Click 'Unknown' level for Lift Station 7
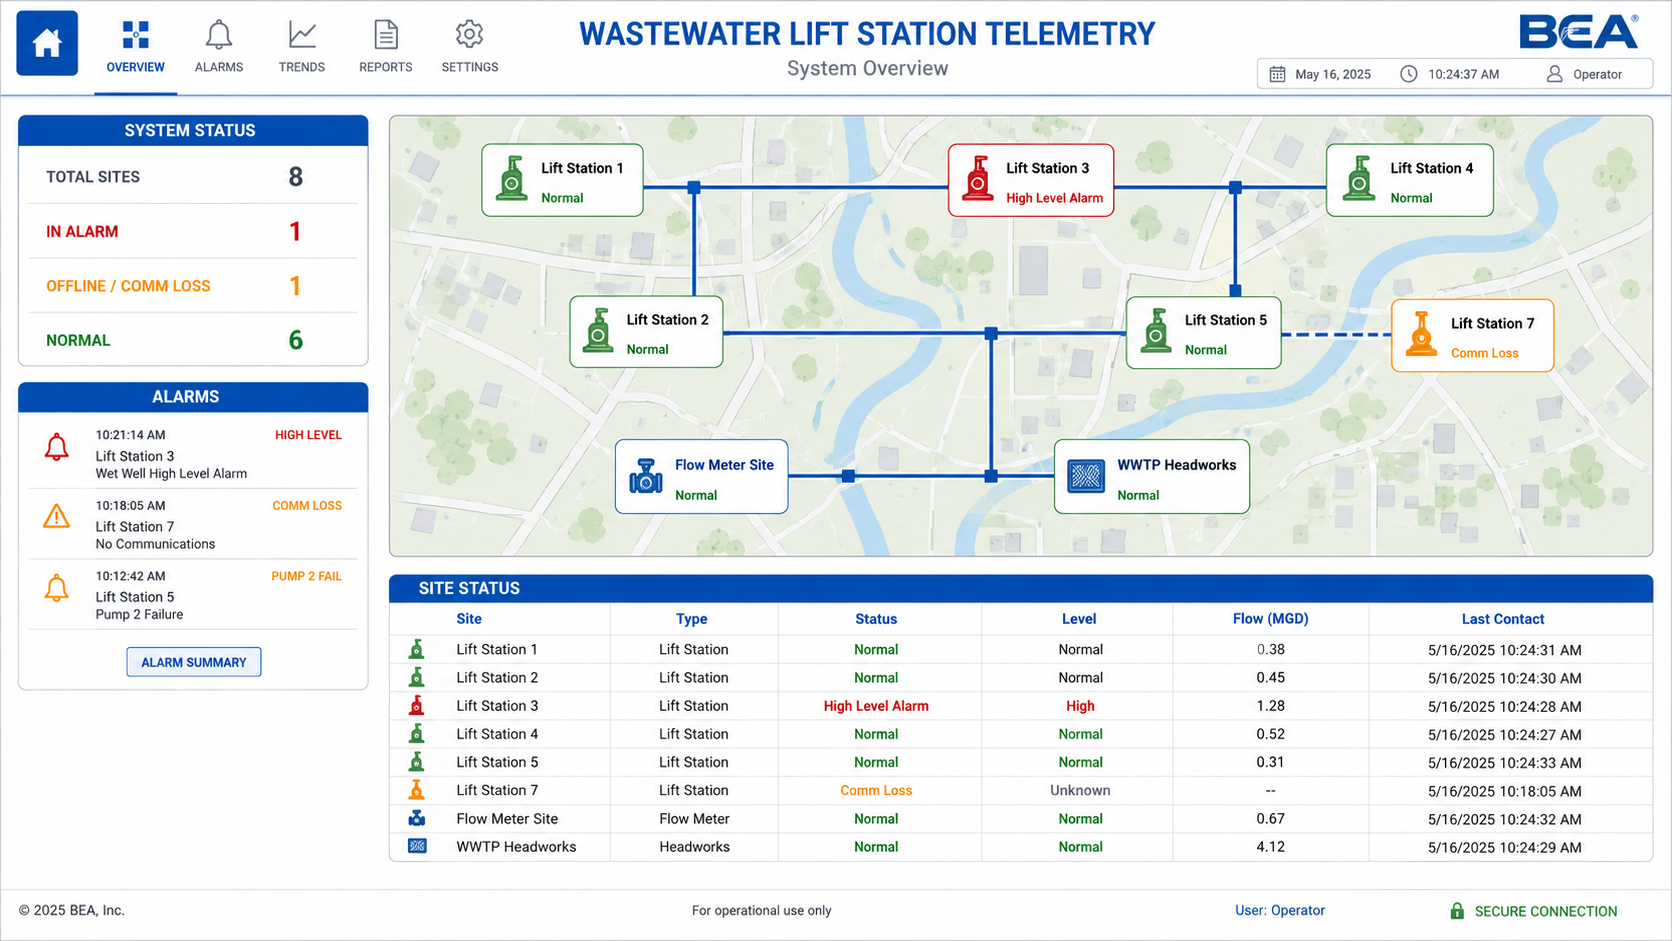Viewport: 1672px width, 941px height. click(x=1080, y=790)
